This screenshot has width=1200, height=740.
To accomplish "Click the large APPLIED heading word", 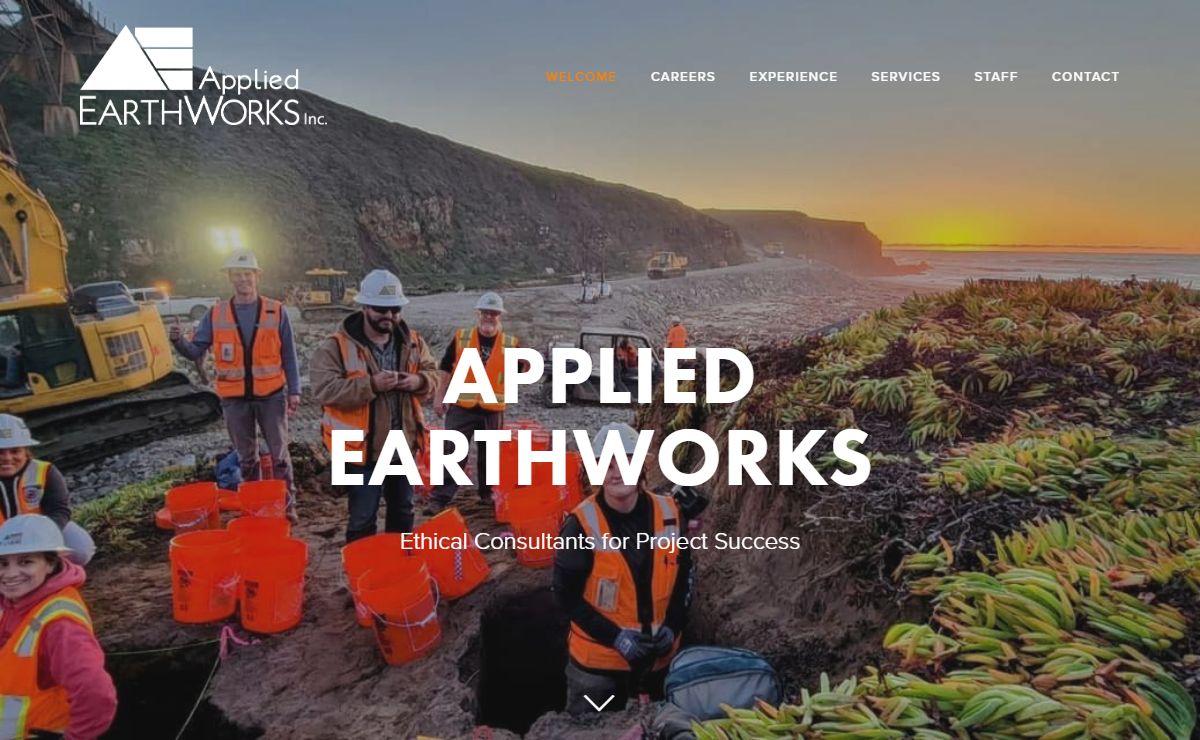I will tap(599, 376).
